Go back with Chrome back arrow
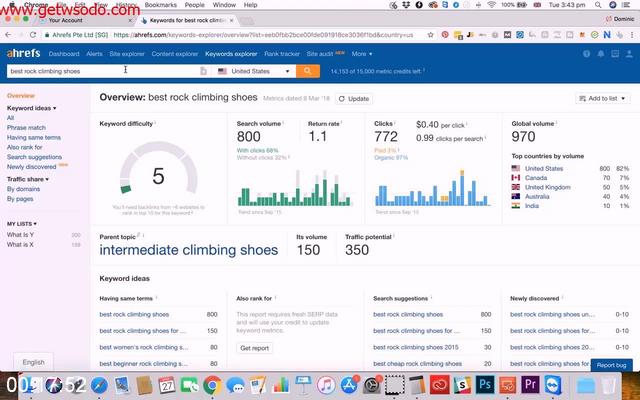 [x=8, y=35]
